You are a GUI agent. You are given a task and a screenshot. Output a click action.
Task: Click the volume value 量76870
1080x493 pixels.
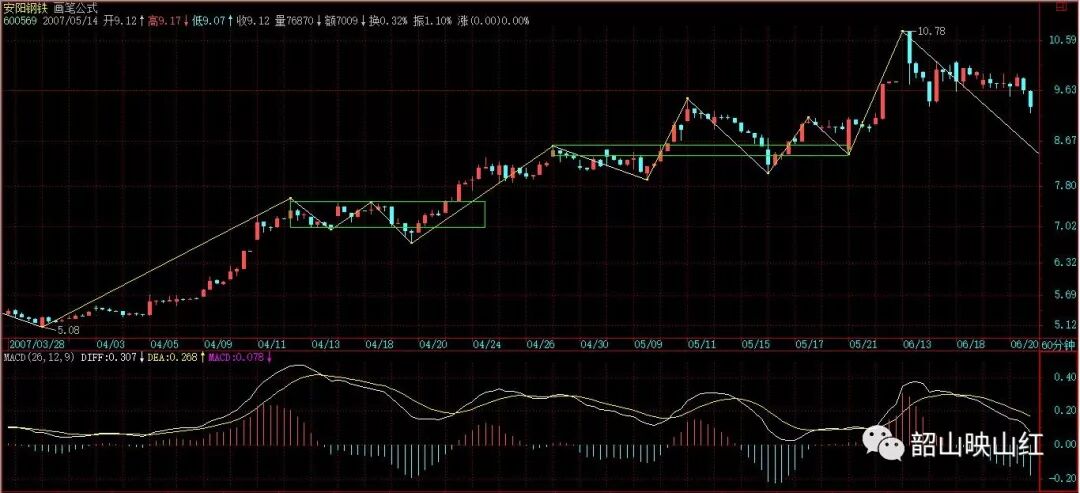tap(293, 21)
